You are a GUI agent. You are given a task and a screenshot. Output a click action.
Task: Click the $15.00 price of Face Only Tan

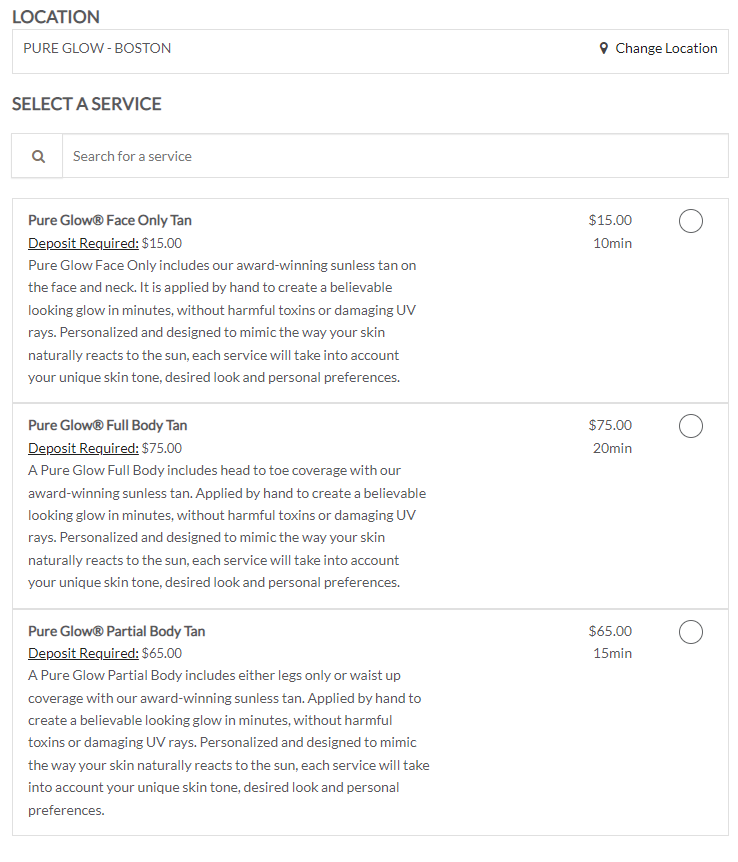coord(610,220)
